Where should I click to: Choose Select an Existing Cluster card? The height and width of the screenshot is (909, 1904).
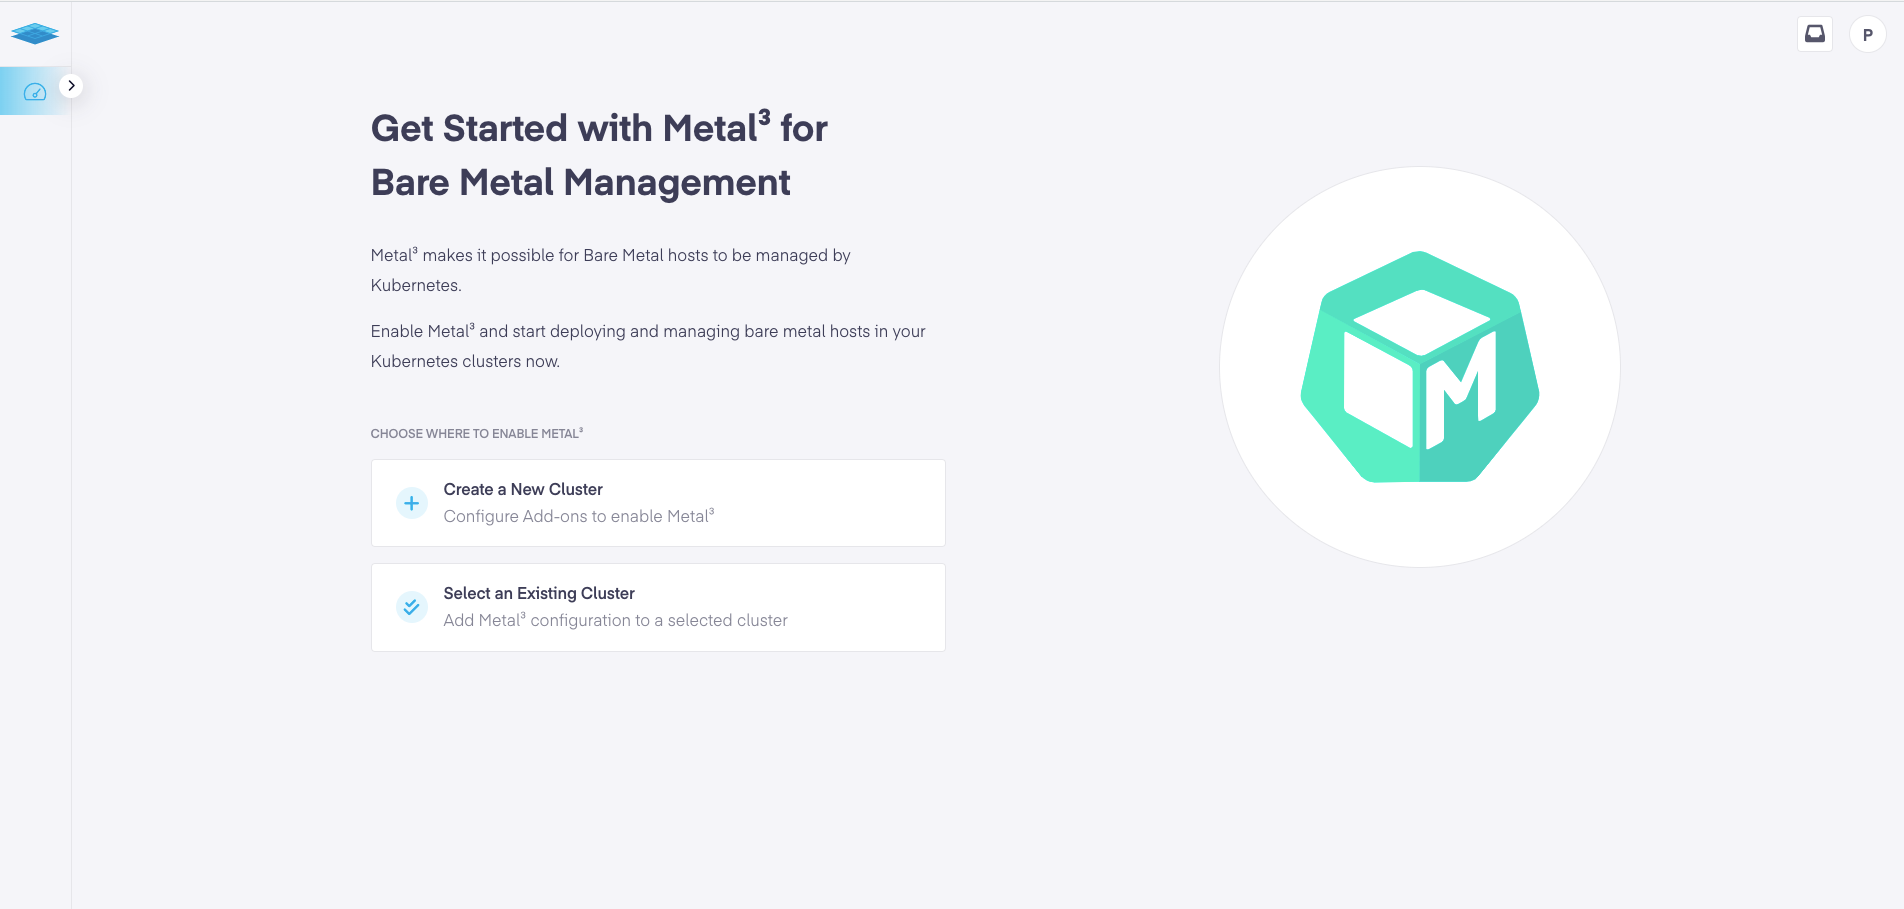tap(658, 607)
